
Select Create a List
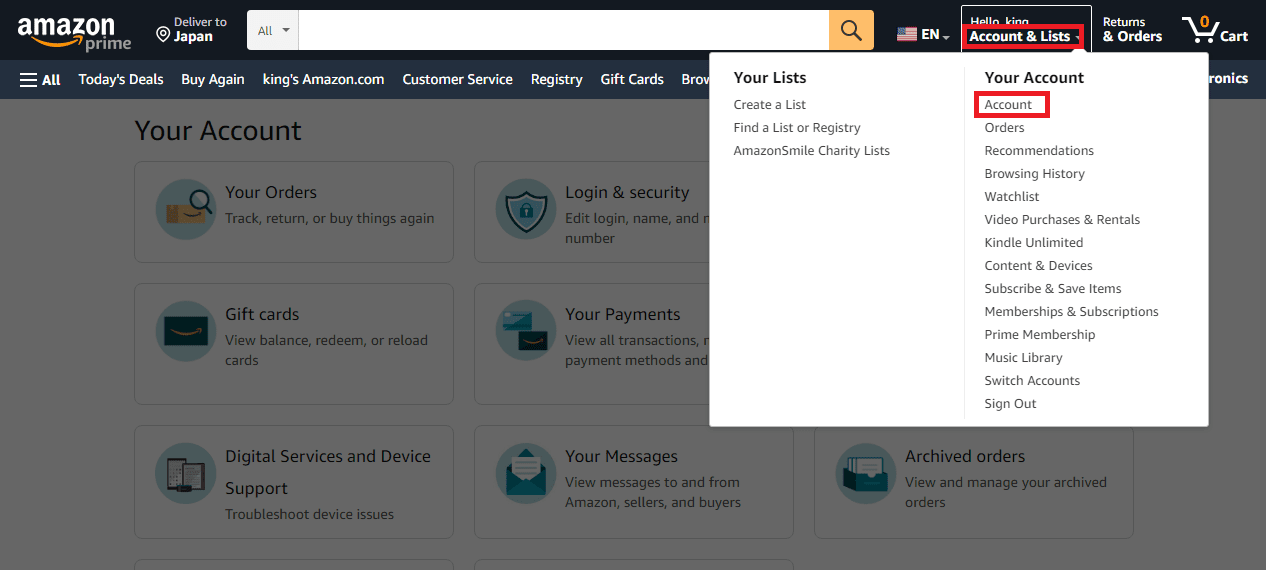click(770, 105)
